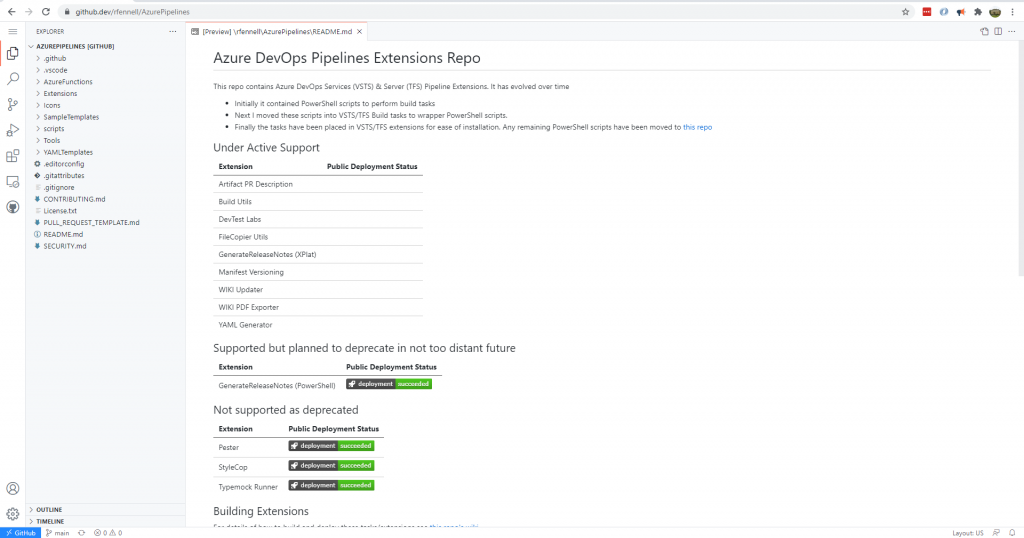Open Chrome three-dot menu
Viewport: 1024px width, 538px height.
[1013, 12]
